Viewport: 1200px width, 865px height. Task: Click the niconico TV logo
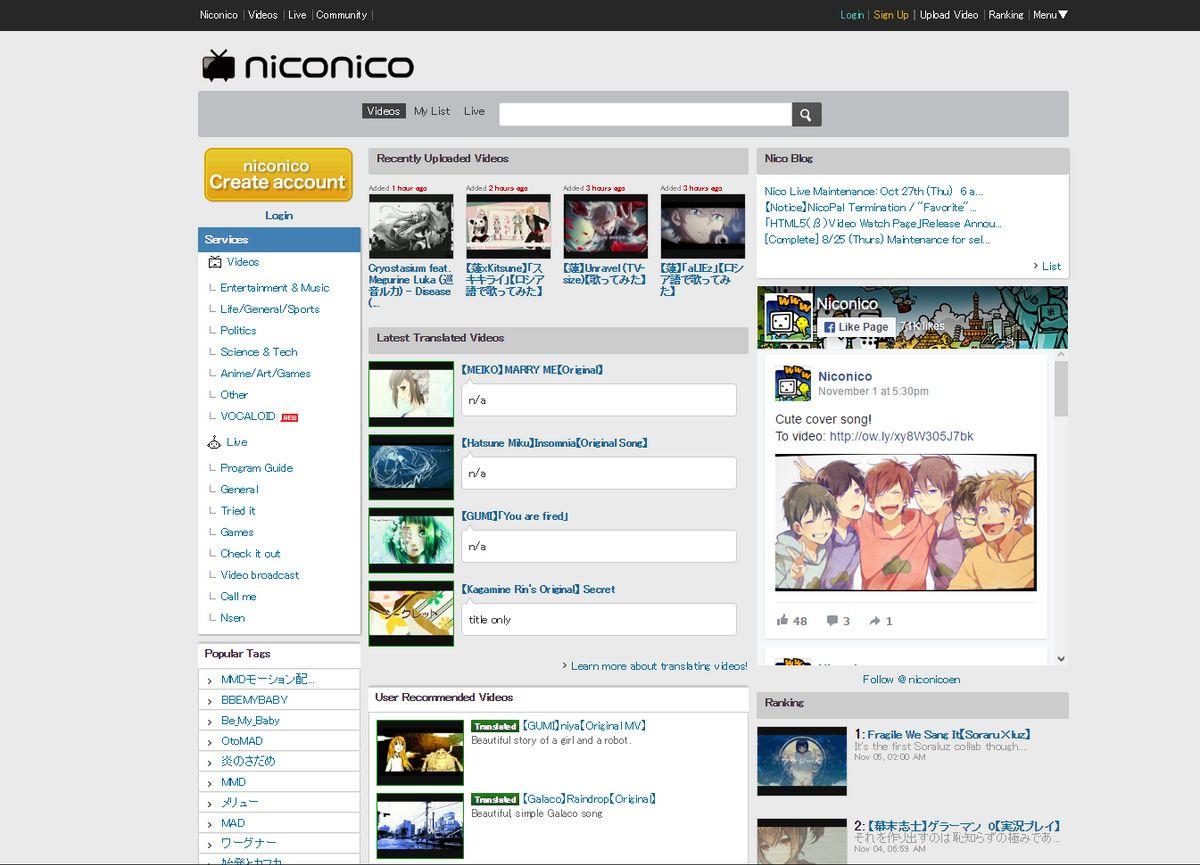pos(308,66)
